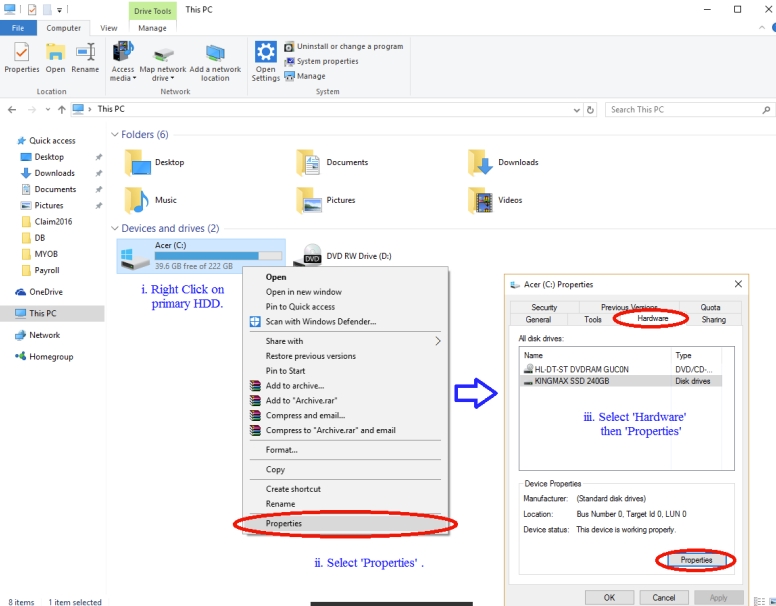Click the Add a network location icon
776x606 pixels.
pos(215,53)
